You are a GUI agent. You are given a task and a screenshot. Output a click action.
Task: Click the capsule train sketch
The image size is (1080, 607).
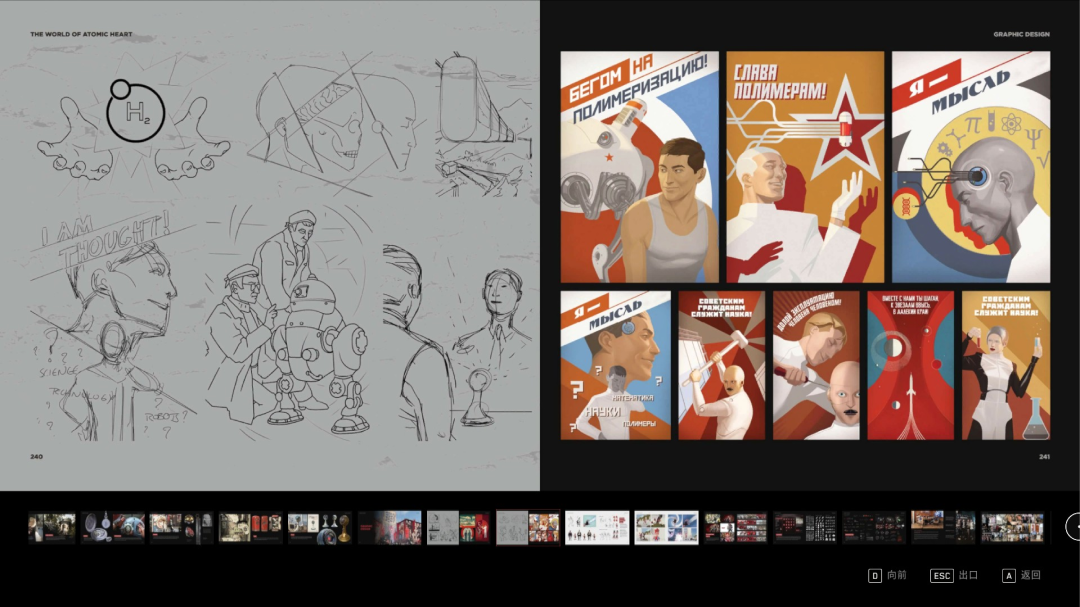coord(482,124)
